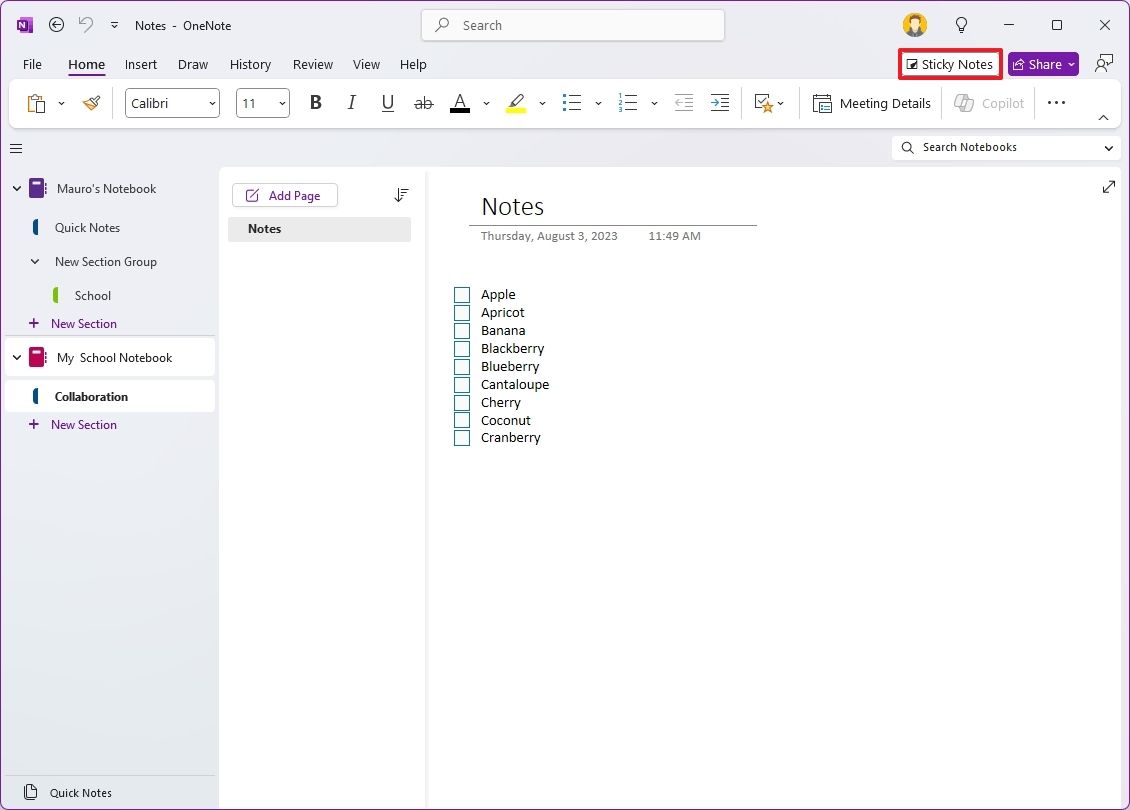The height and width of the screenshot is (810, 1130).
Task: Select the Format Painter tool
Action: coord(91,102)
